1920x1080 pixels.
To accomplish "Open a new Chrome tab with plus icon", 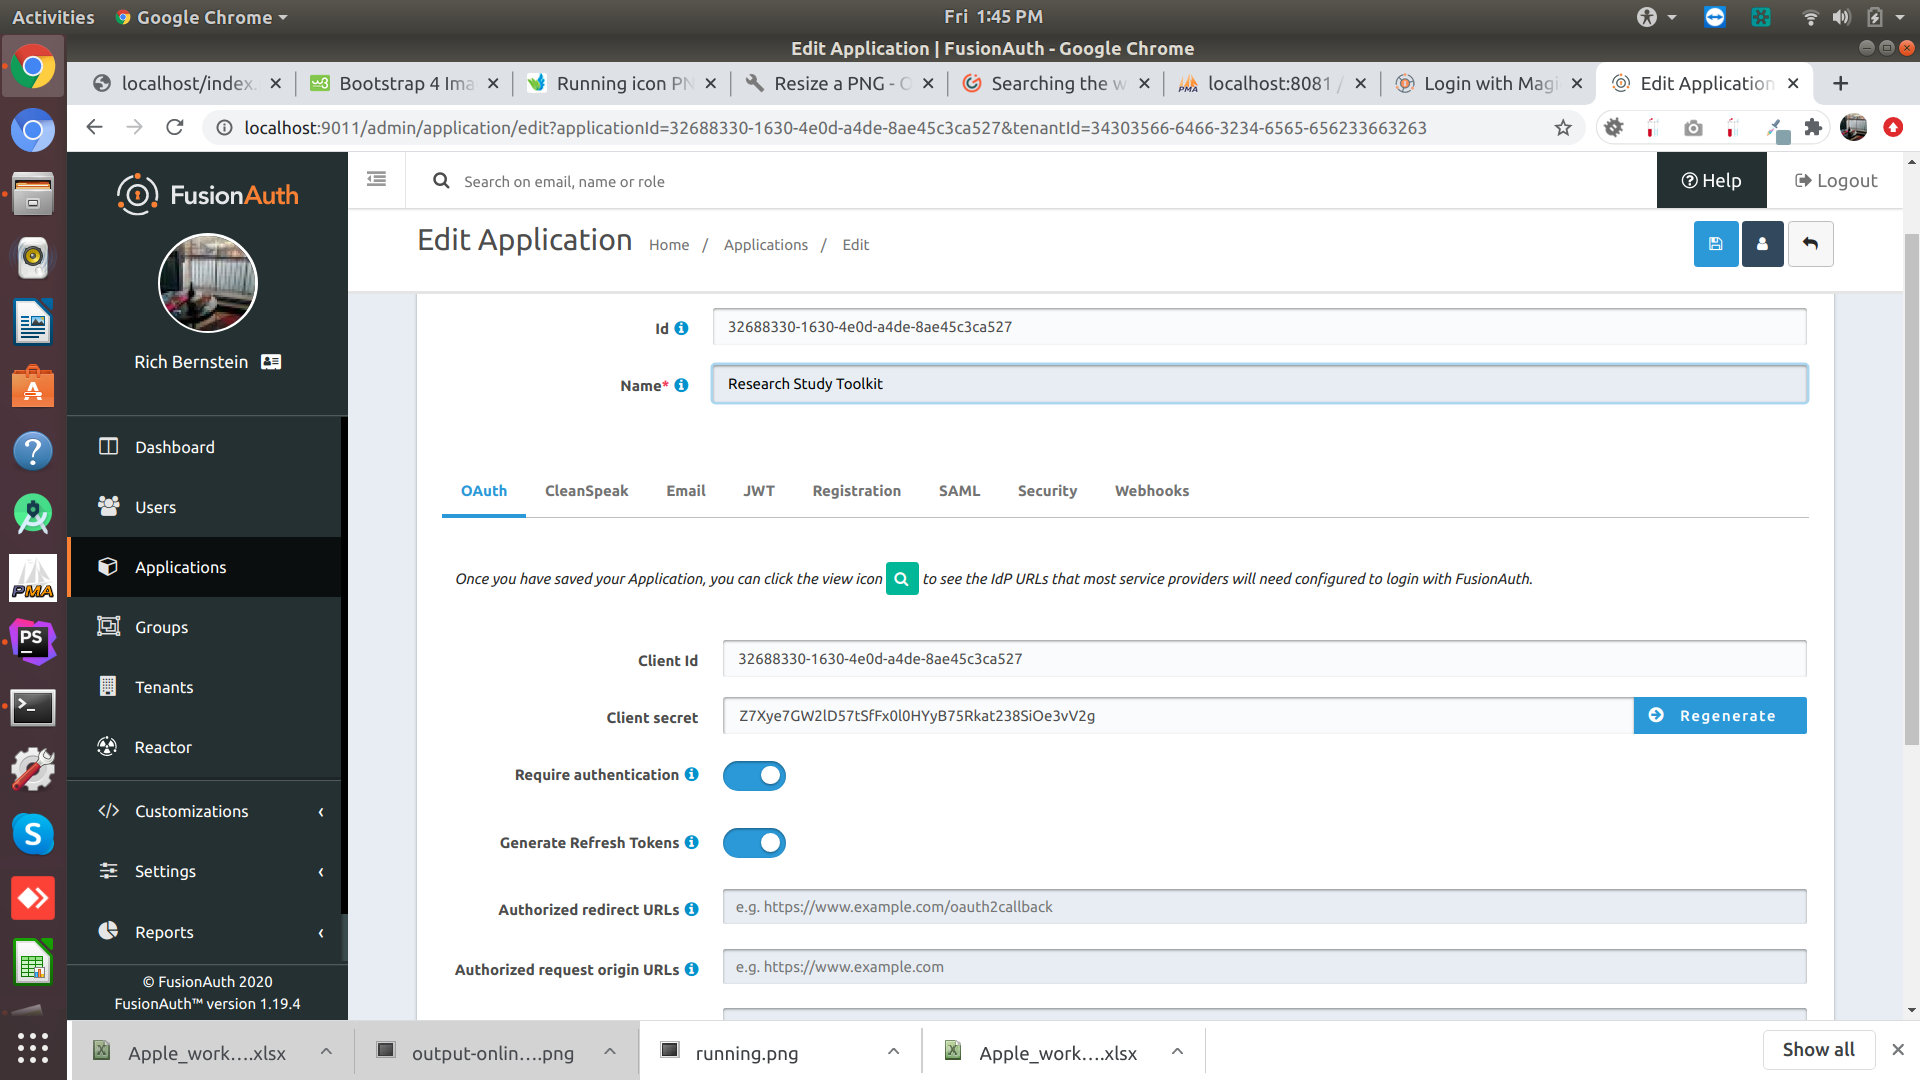I will pyautogui.click(x=1840, y=84).
